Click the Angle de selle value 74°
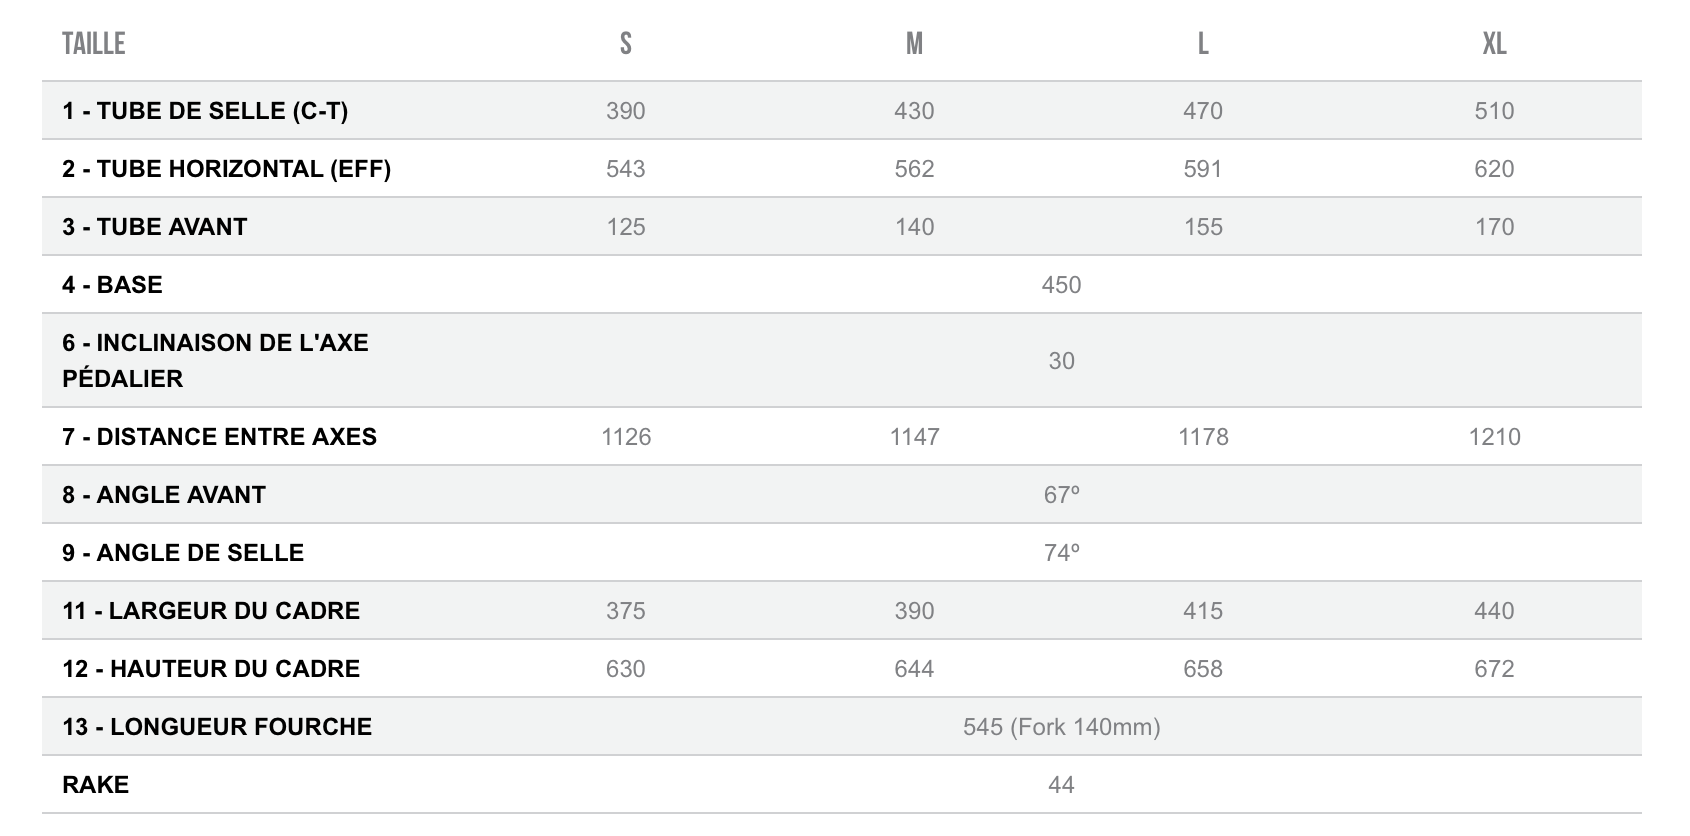 point(1061,553)
